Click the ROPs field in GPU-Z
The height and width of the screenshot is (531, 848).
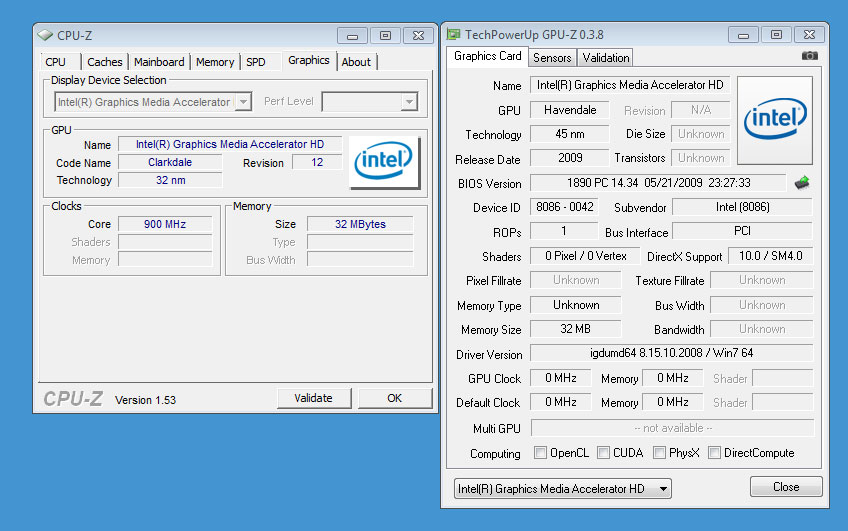coord(565,231)
